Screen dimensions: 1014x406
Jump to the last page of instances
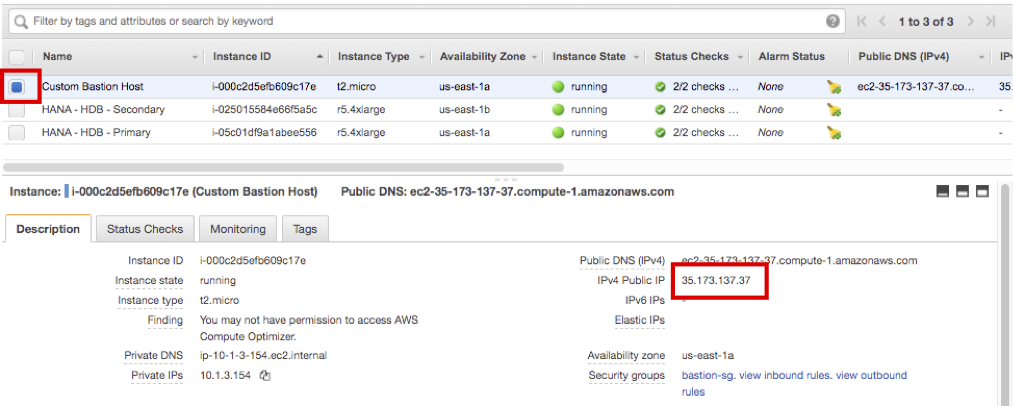point(990,21)
